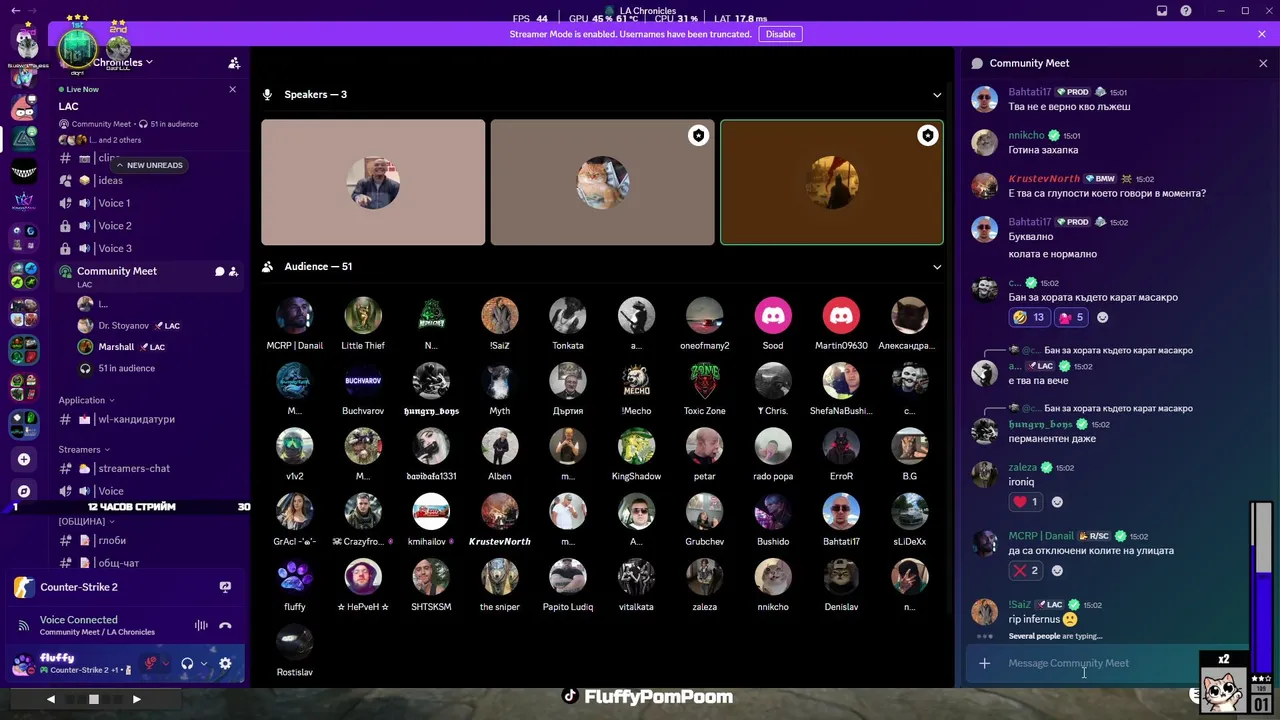Toggle the muted microphone button
The image size is (1280, 720).
coord(151,663)
